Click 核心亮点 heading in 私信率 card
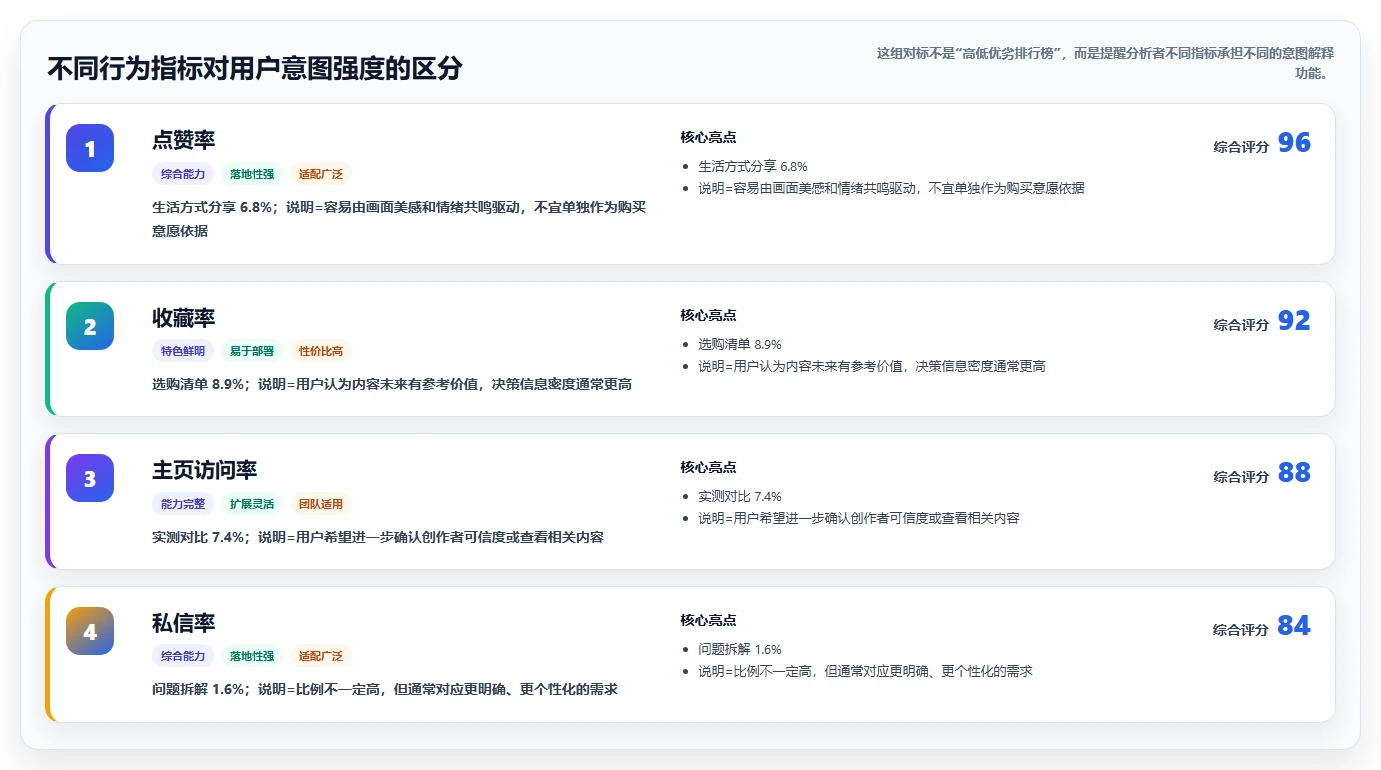The height and width of the screenshot is (770, 1381). click(708, 620)
